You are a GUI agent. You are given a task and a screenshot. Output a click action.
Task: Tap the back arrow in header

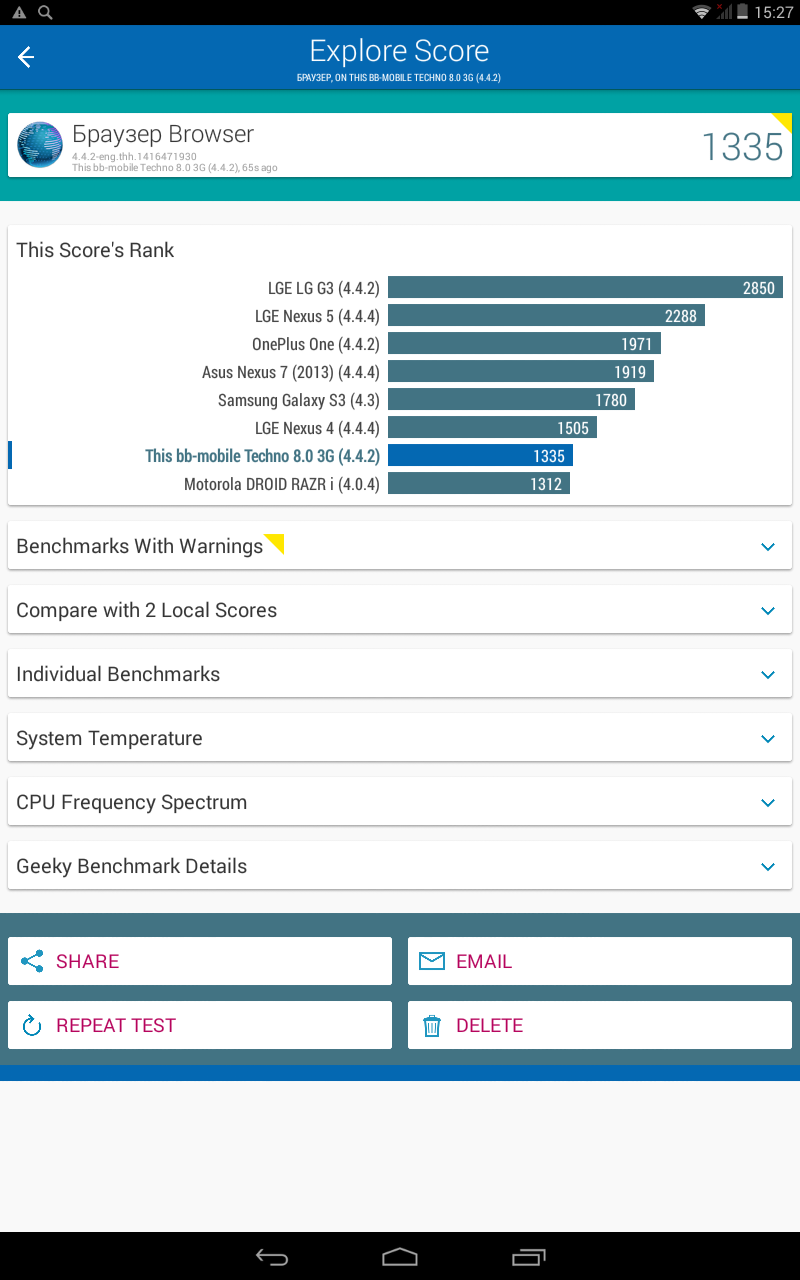coord(26,57)
